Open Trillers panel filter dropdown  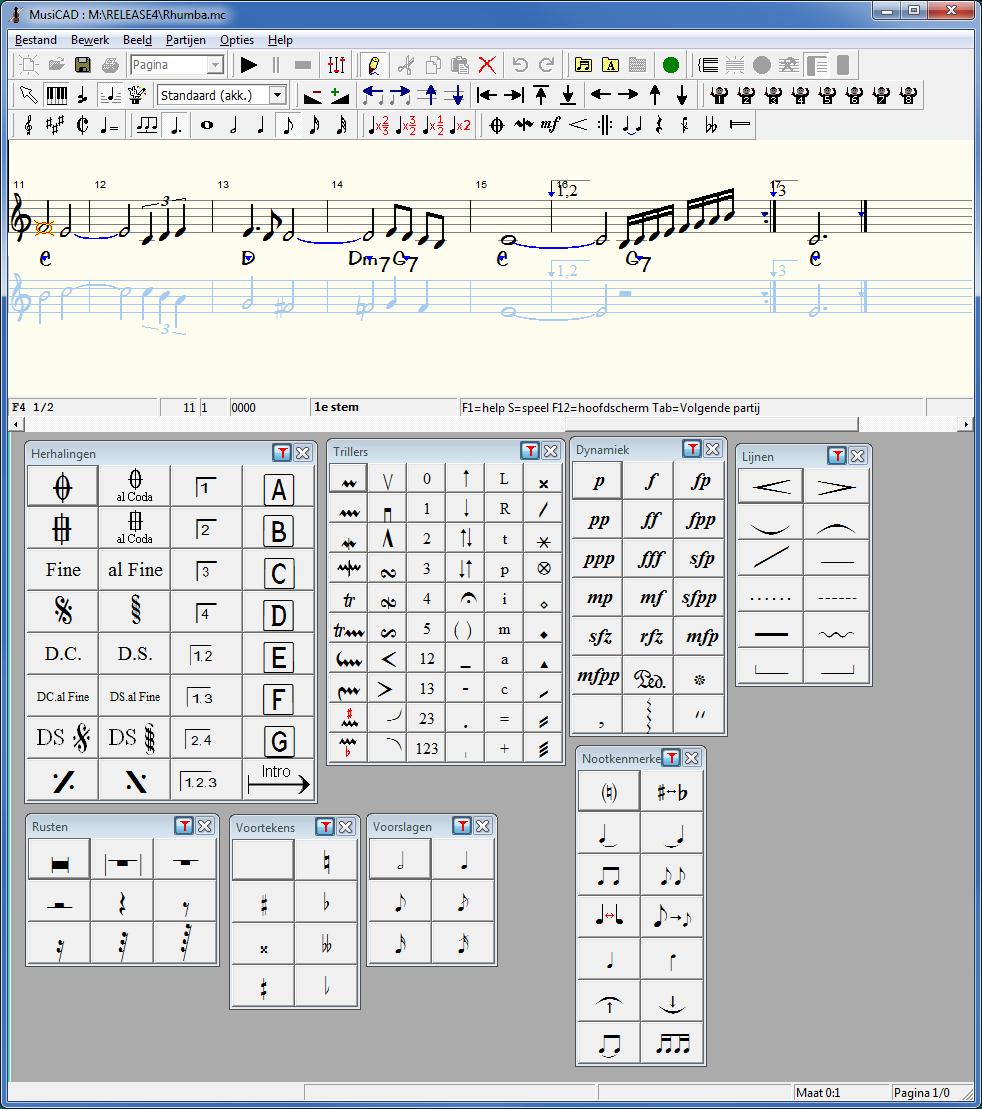530,451
